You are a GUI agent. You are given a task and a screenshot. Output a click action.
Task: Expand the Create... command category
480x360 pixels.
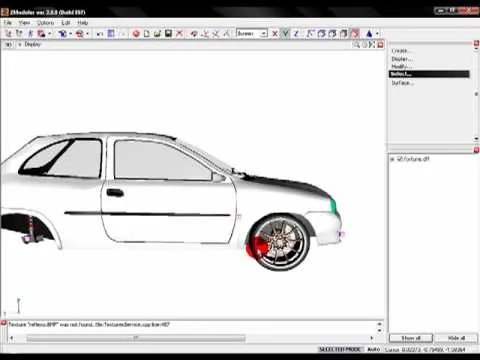[401, 51]
